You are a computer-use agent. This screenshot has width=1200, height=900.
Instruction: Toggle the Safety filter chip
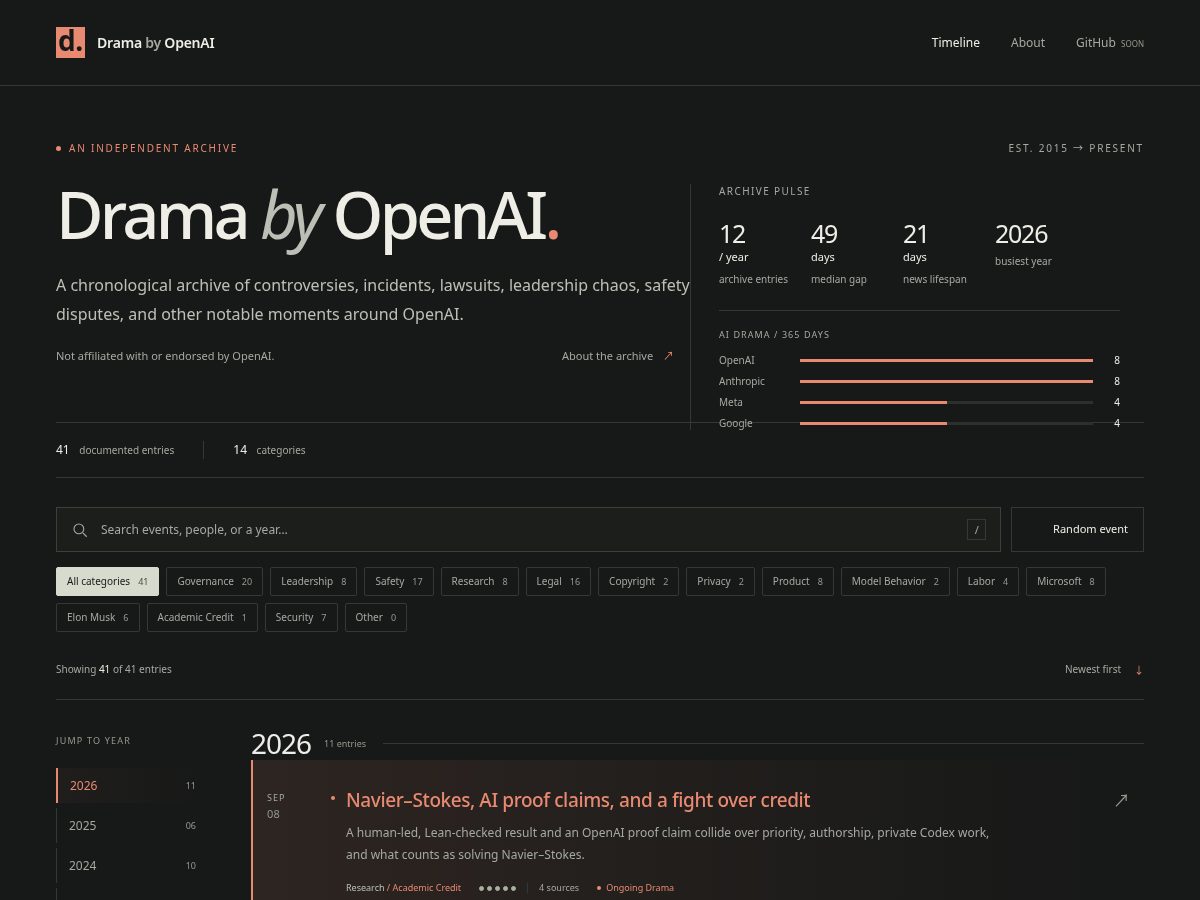click(x=399, y=582)
